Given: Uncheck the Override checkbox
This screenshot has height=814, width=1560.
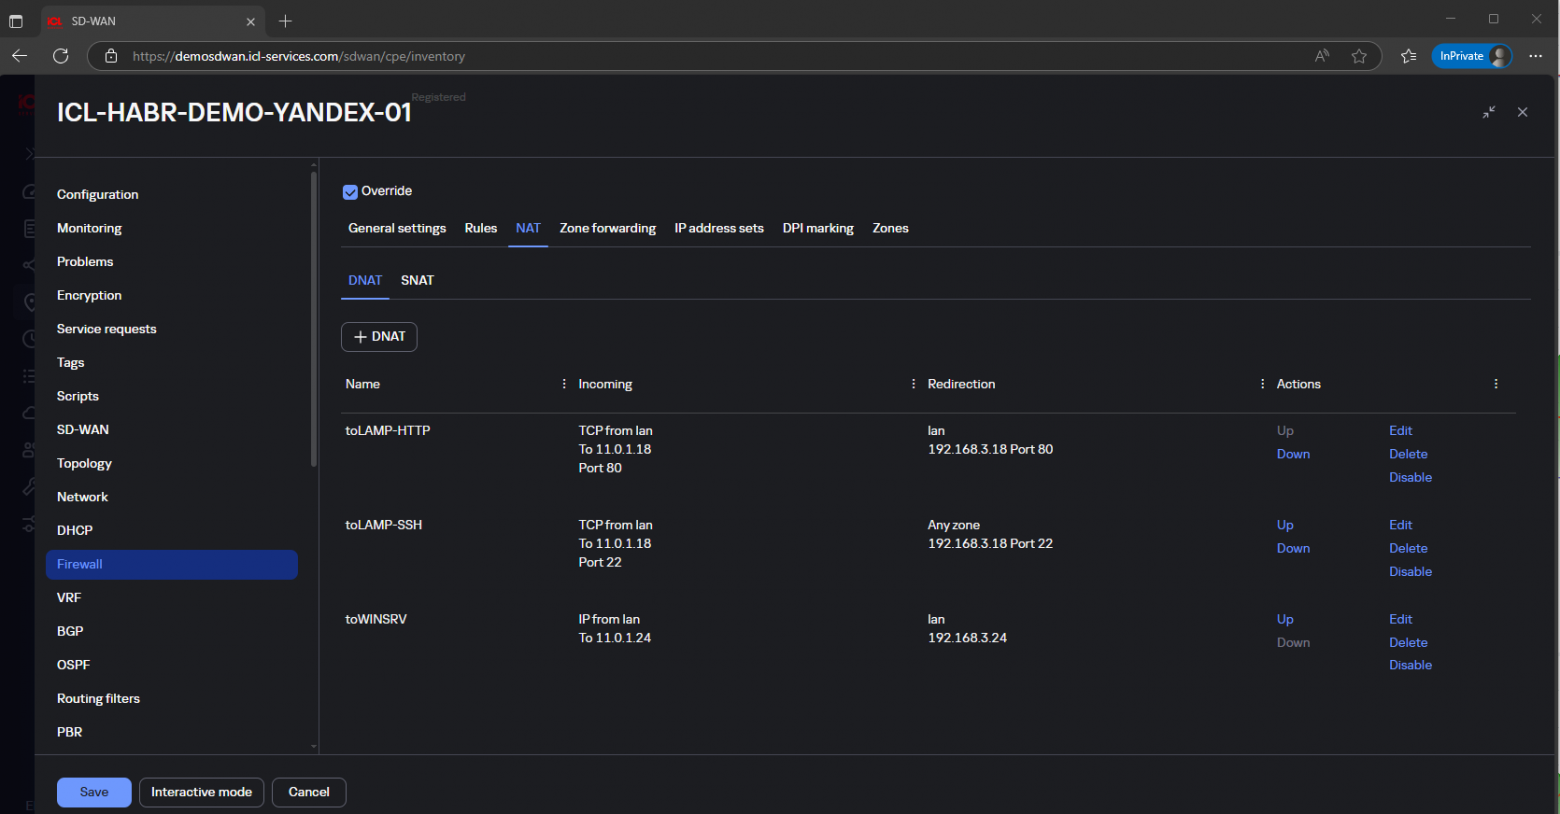Looking at the screenshot, I should click(x=350, y=192).
